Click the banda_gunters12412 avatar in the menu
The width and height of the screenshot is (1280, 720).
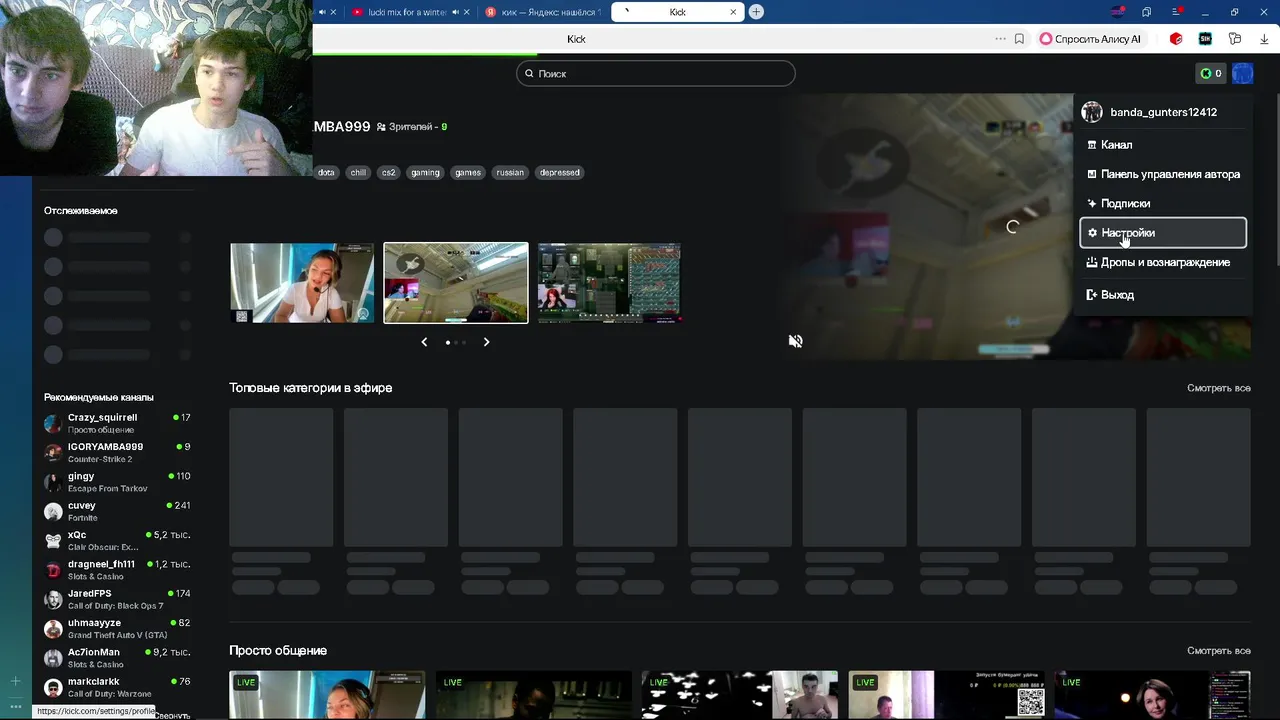1092,112
